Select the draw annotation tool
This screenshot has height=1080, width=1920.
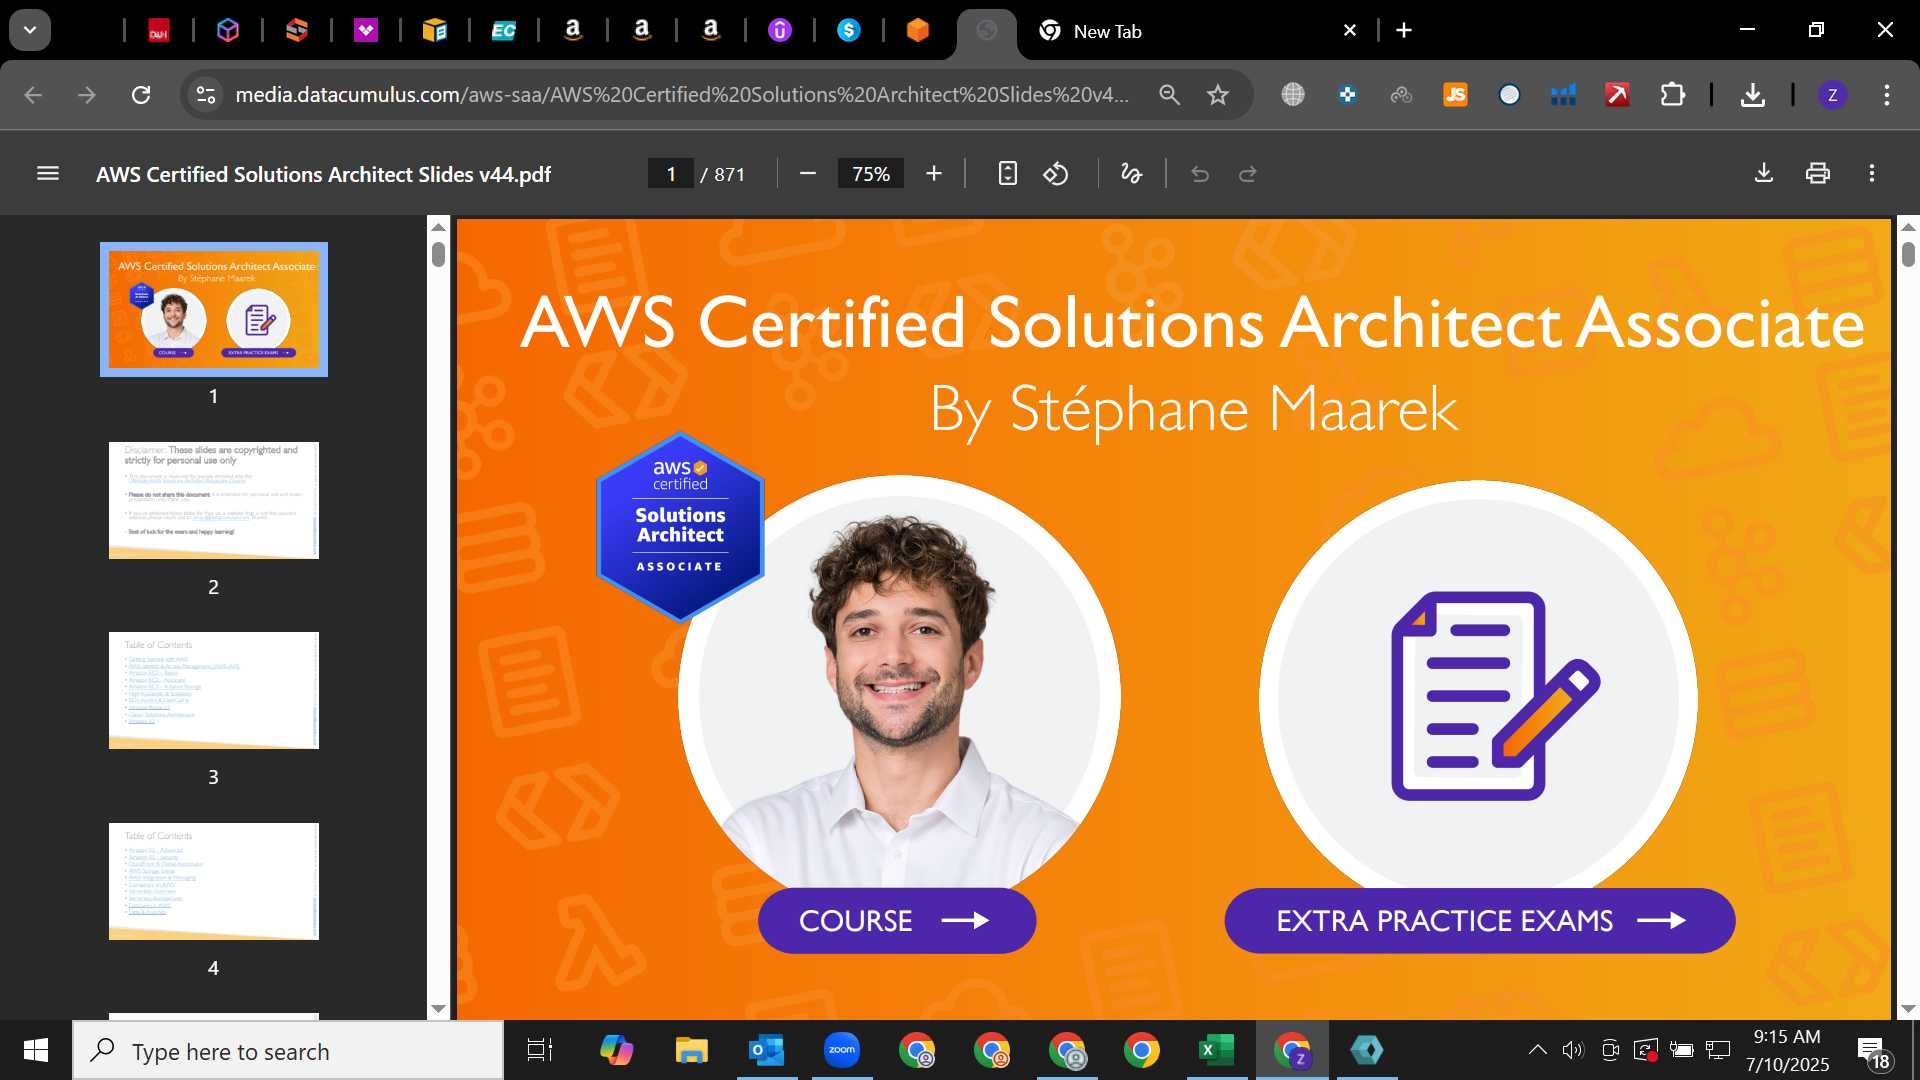[x=1131, y=174]
